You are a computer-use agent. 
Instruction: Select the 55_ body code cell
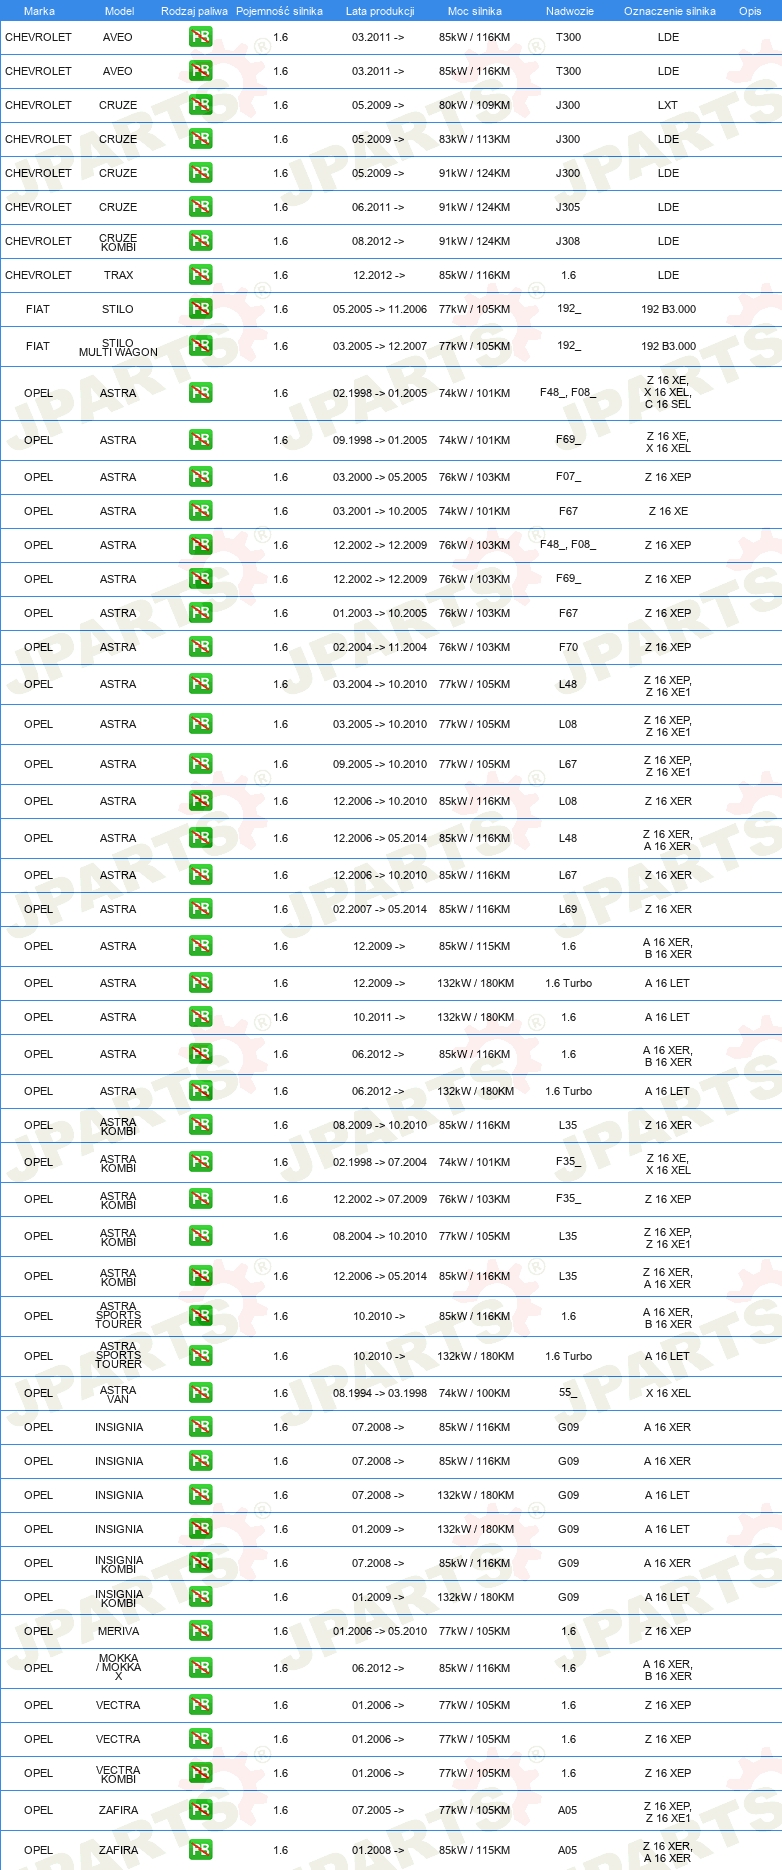pyautogui.click(x=568, y=1393)
